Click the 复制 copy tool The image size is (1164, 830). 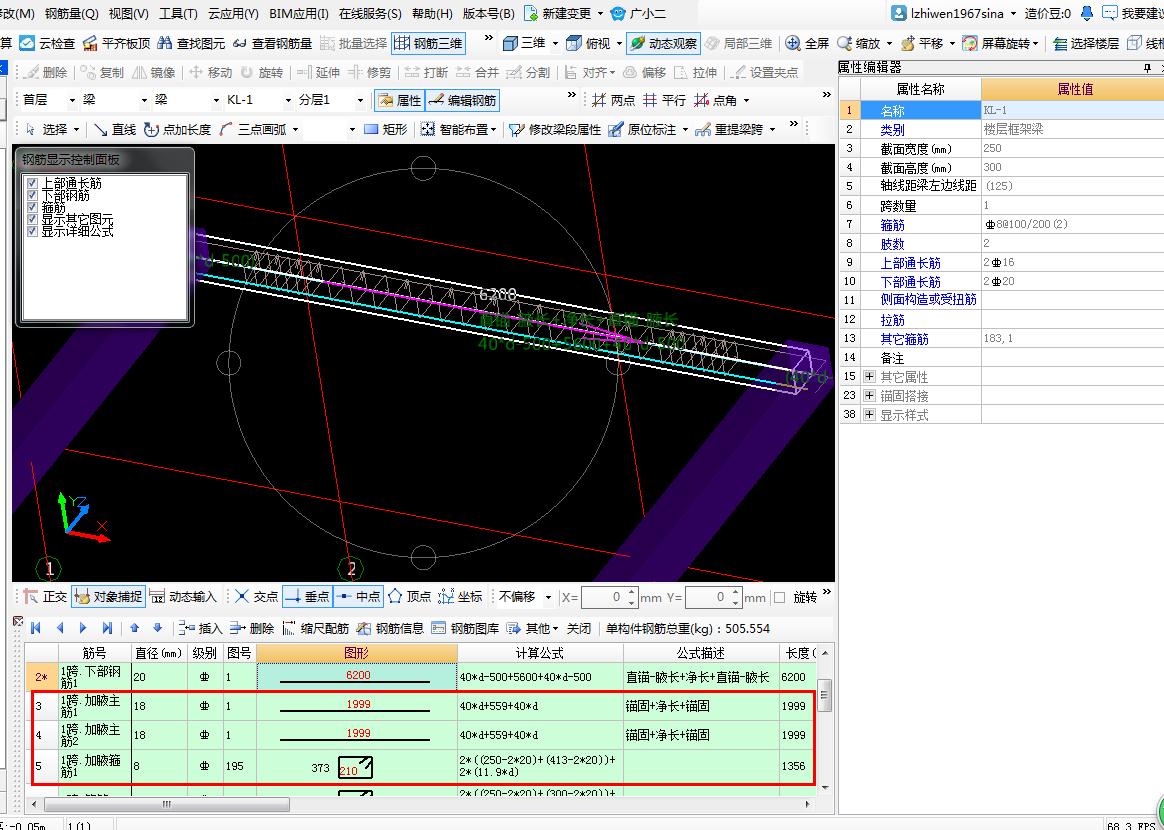point(102,72)
